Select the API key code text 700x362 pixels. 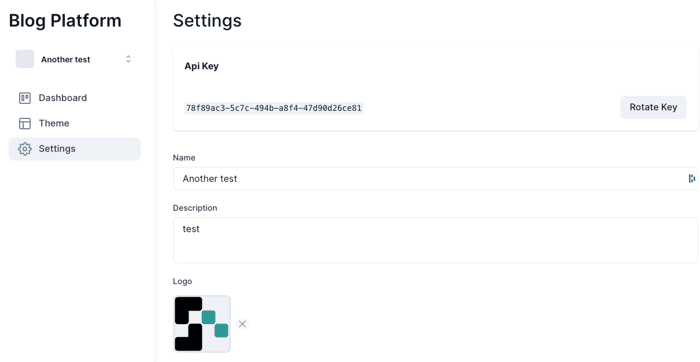point(274,108)
